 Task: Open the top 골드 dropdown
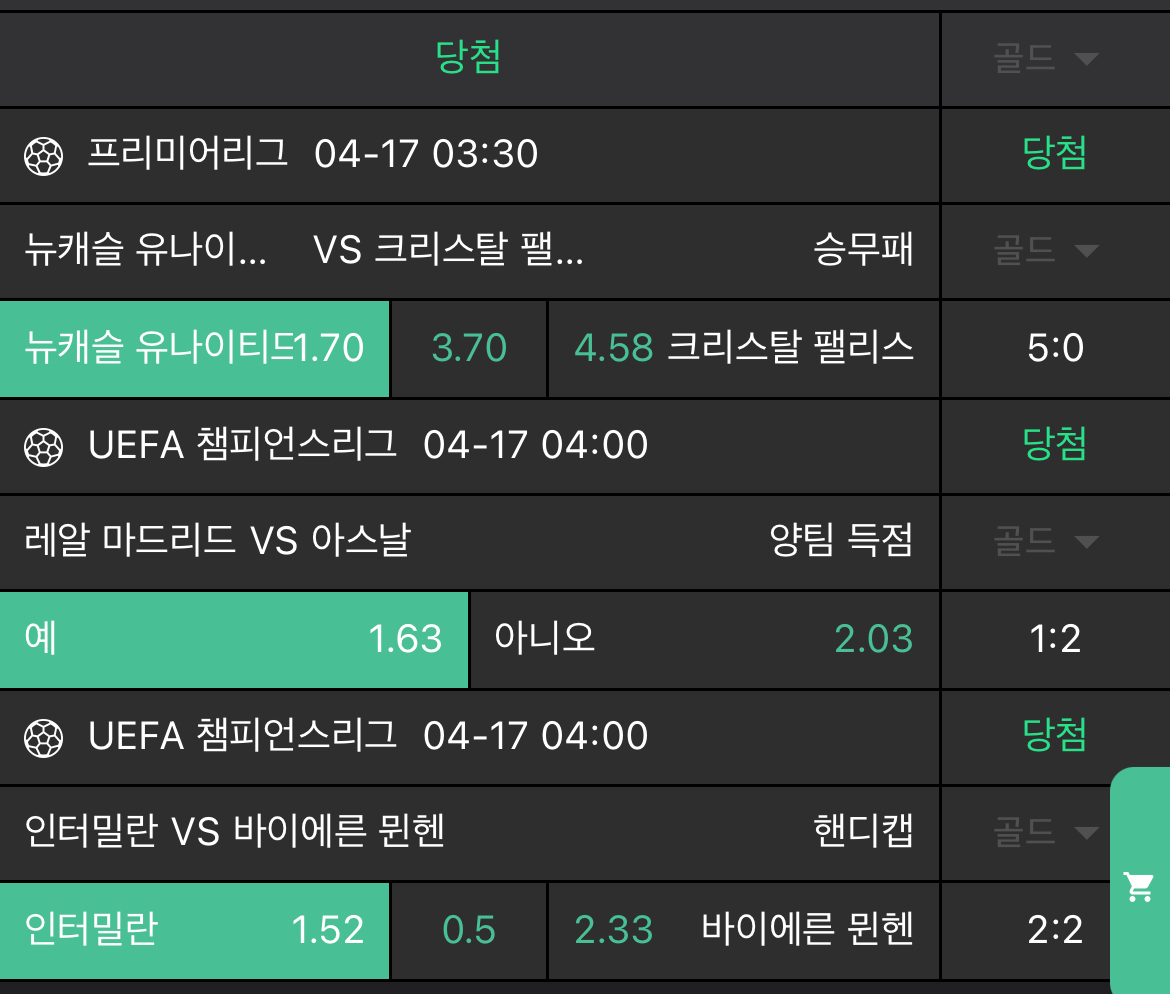point(1046,59)
